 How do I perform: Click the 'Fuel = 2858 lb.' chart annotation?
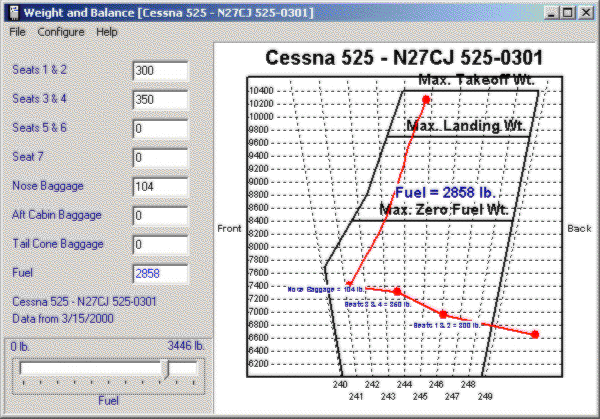[445, 192]
